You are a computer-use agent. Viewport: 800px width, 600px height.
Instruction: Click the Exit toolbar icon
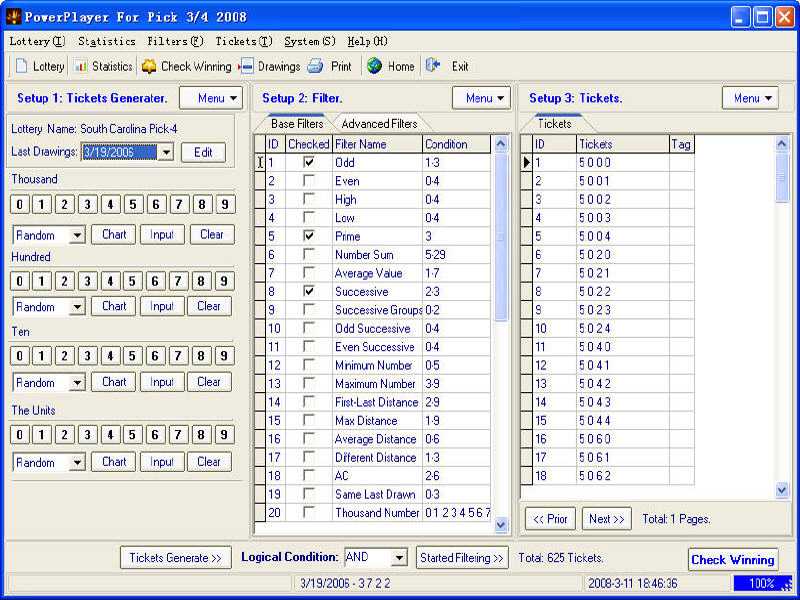coord(433,66)
